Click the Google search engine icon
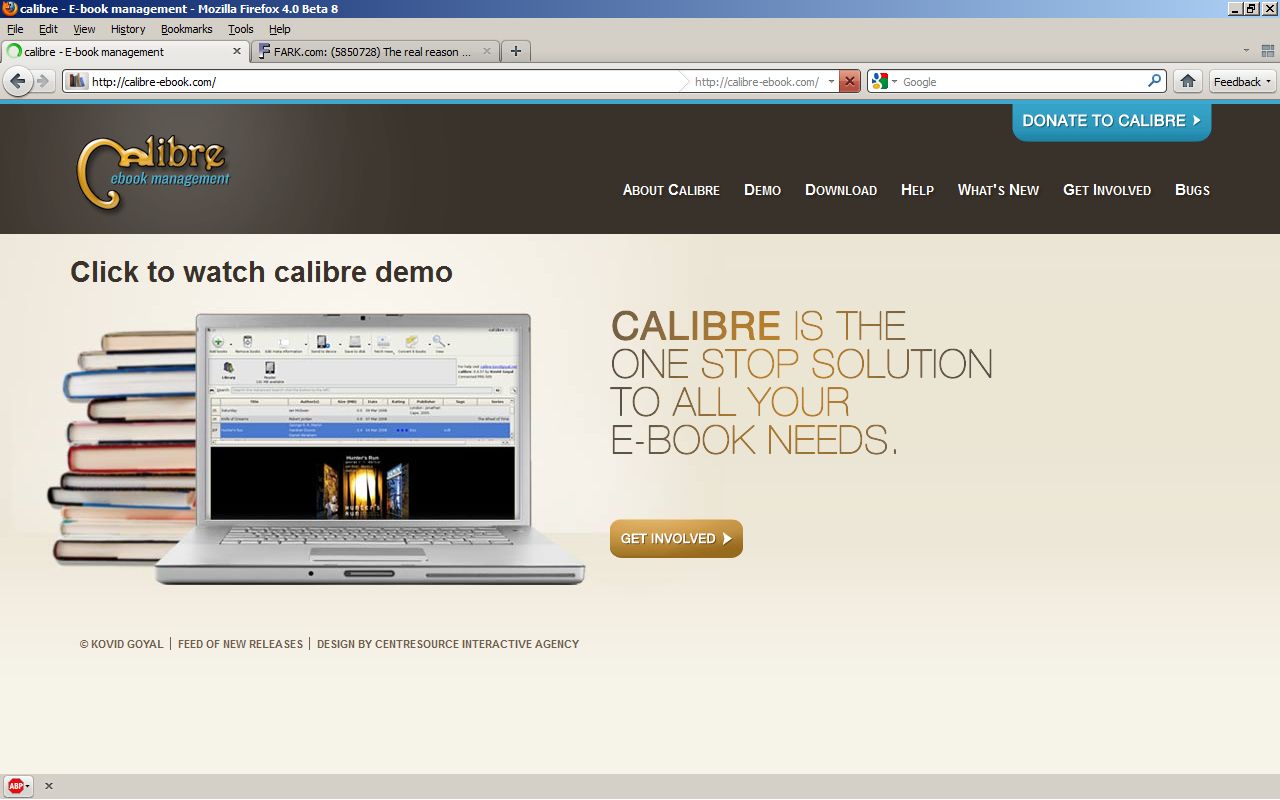This screenshot has width=1280, height=800. 880,82
